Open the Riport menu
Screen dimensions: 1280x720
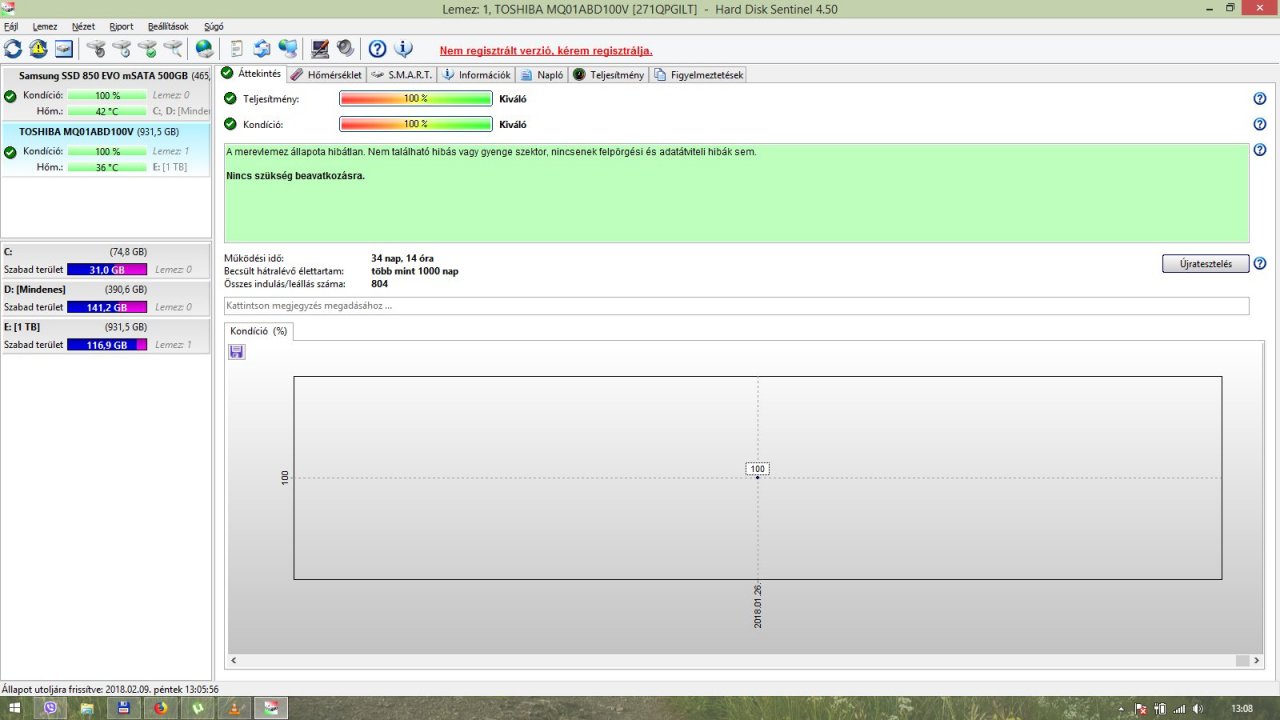121,26
